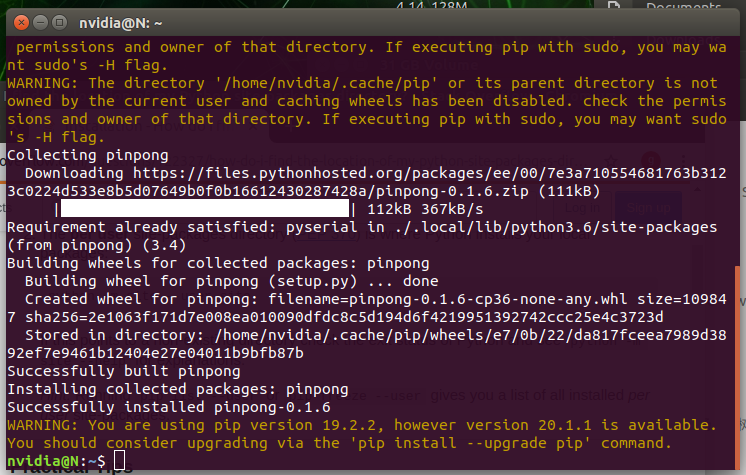Click the 'Requirement already satisfied: pyserial' line
Image resolution: width=746 pixels, height=475 pixels.
(x=362, y=236)
